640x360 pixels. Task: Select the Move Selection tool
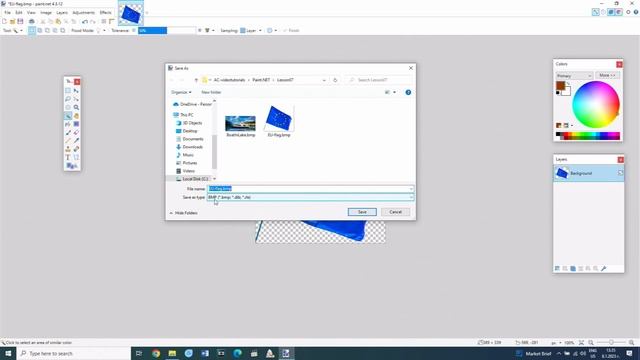(76, 99)
